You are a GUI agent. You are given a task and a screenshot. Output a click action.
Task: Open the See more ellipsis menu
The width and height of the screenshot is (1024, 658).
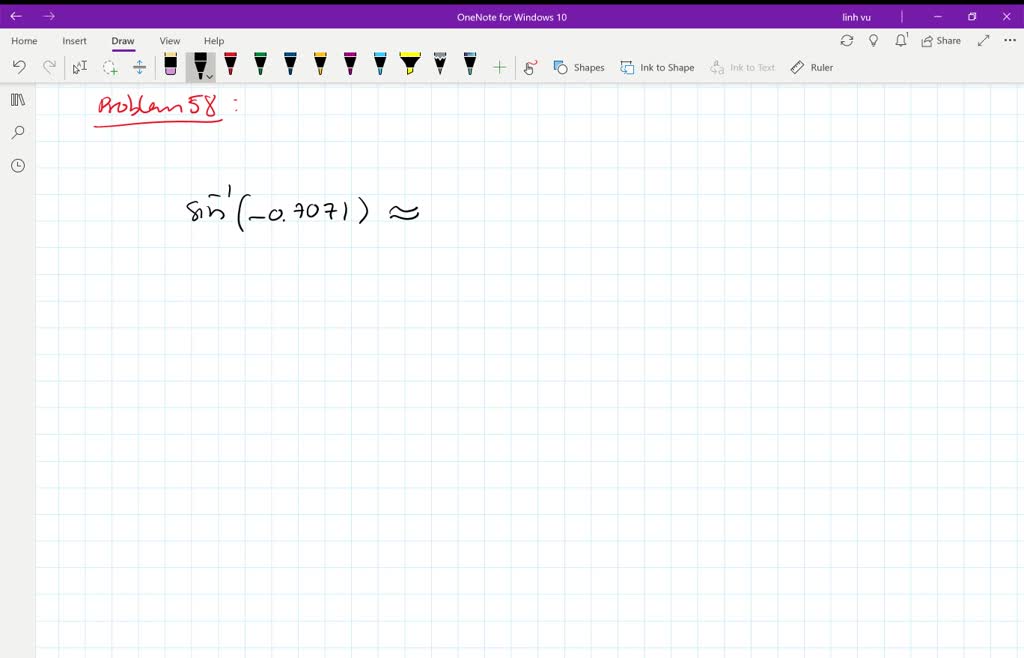[1010, 40]
